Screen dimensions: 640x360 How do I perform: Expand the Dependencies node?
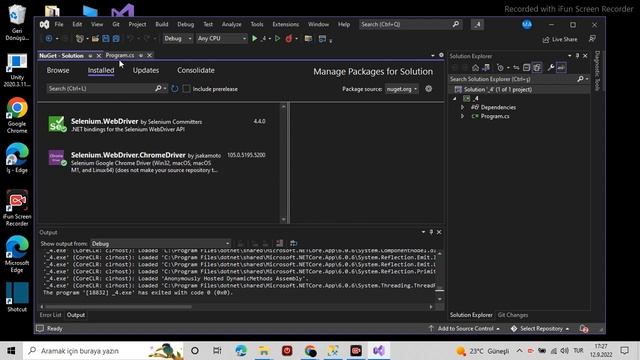coord(462,107)
